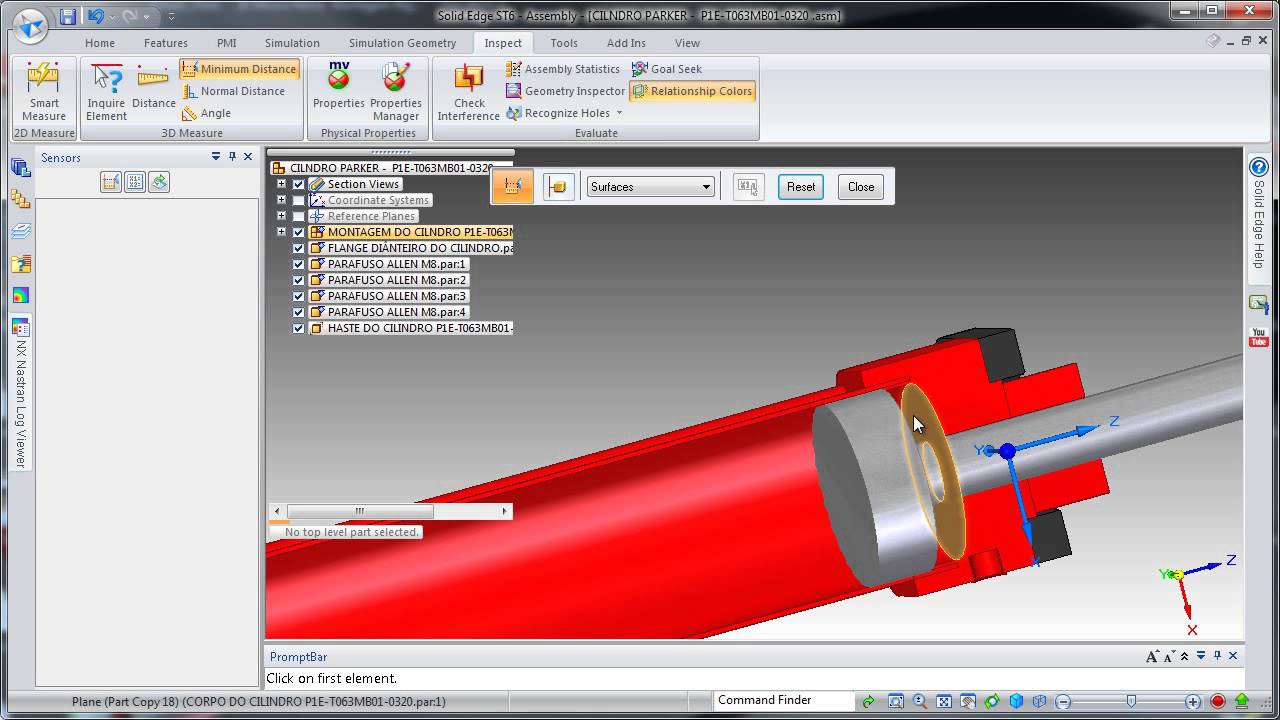Click the red record button in status bar
The width and height of the screenshot is (1280, 720).
tap(1217, 701)
